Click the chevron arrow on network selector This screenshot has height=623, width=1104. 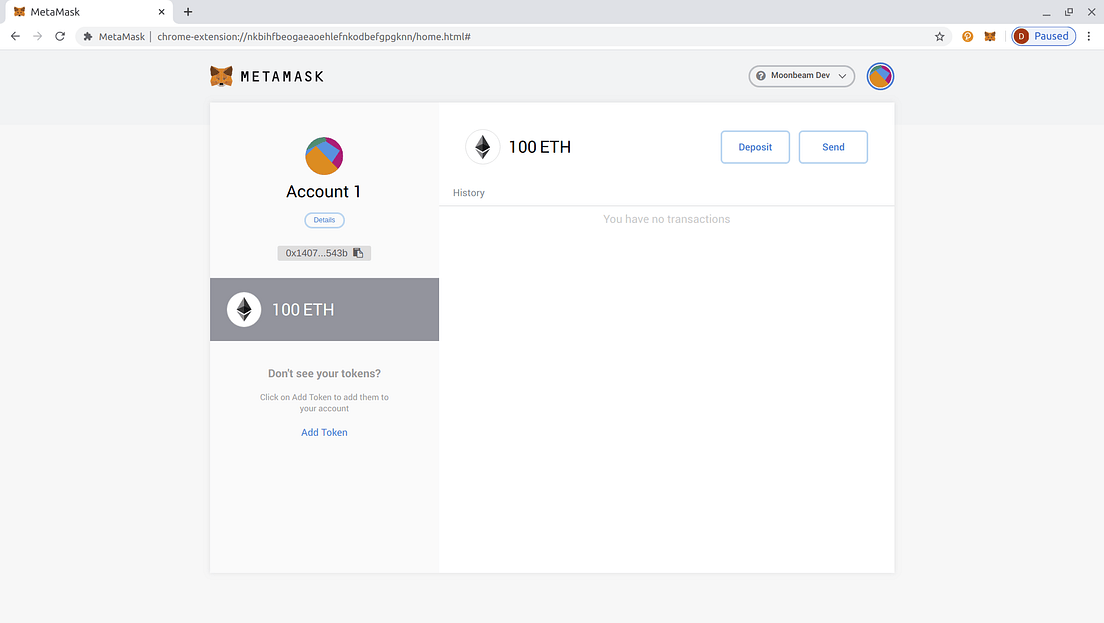[842, 76]
